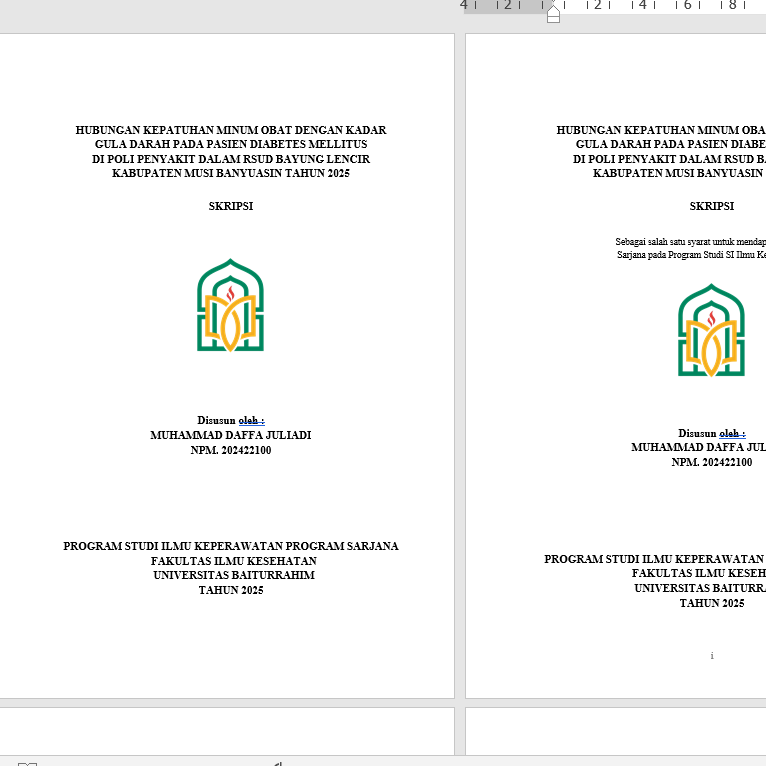Click "KABUPATEN MUSI BANYUASIN TAHUN 2025" on first page

tap(231, 173)
